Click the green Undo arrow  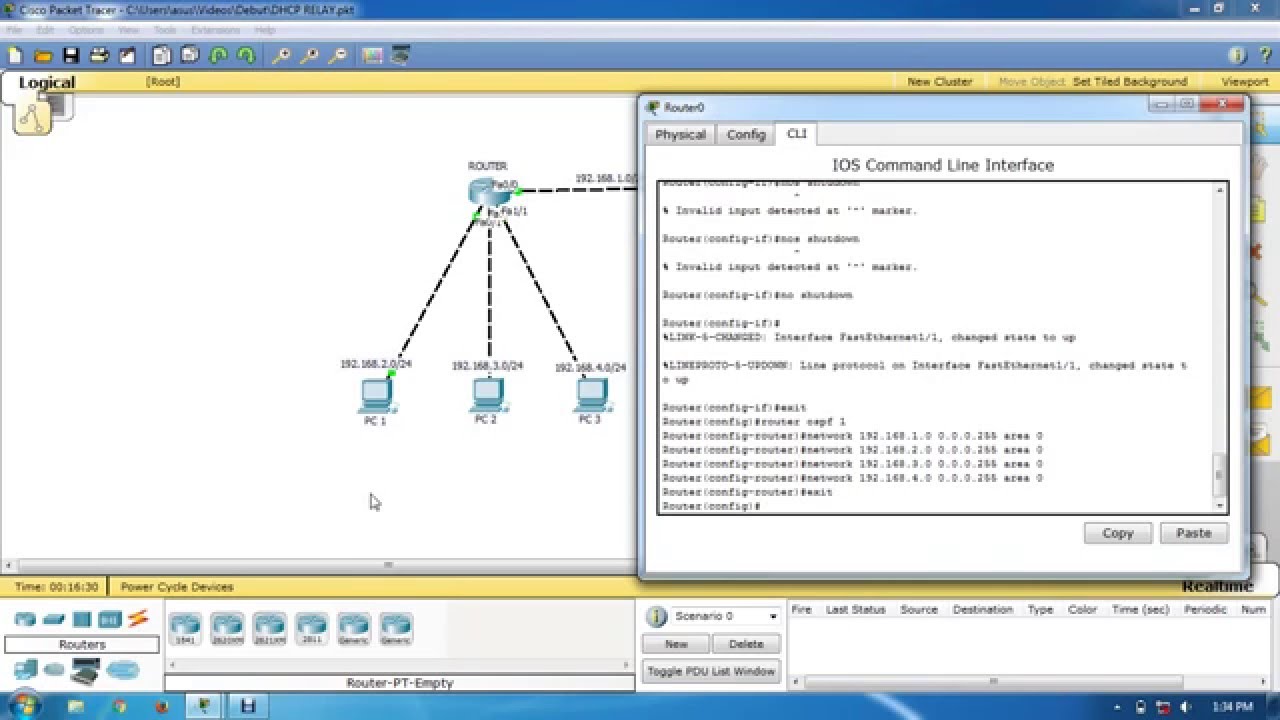[x=218, y=56]
